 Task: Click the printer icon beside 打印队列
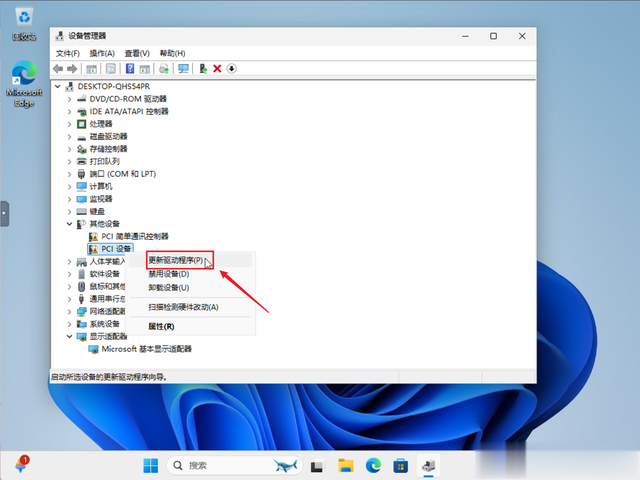tap(82, 161)
